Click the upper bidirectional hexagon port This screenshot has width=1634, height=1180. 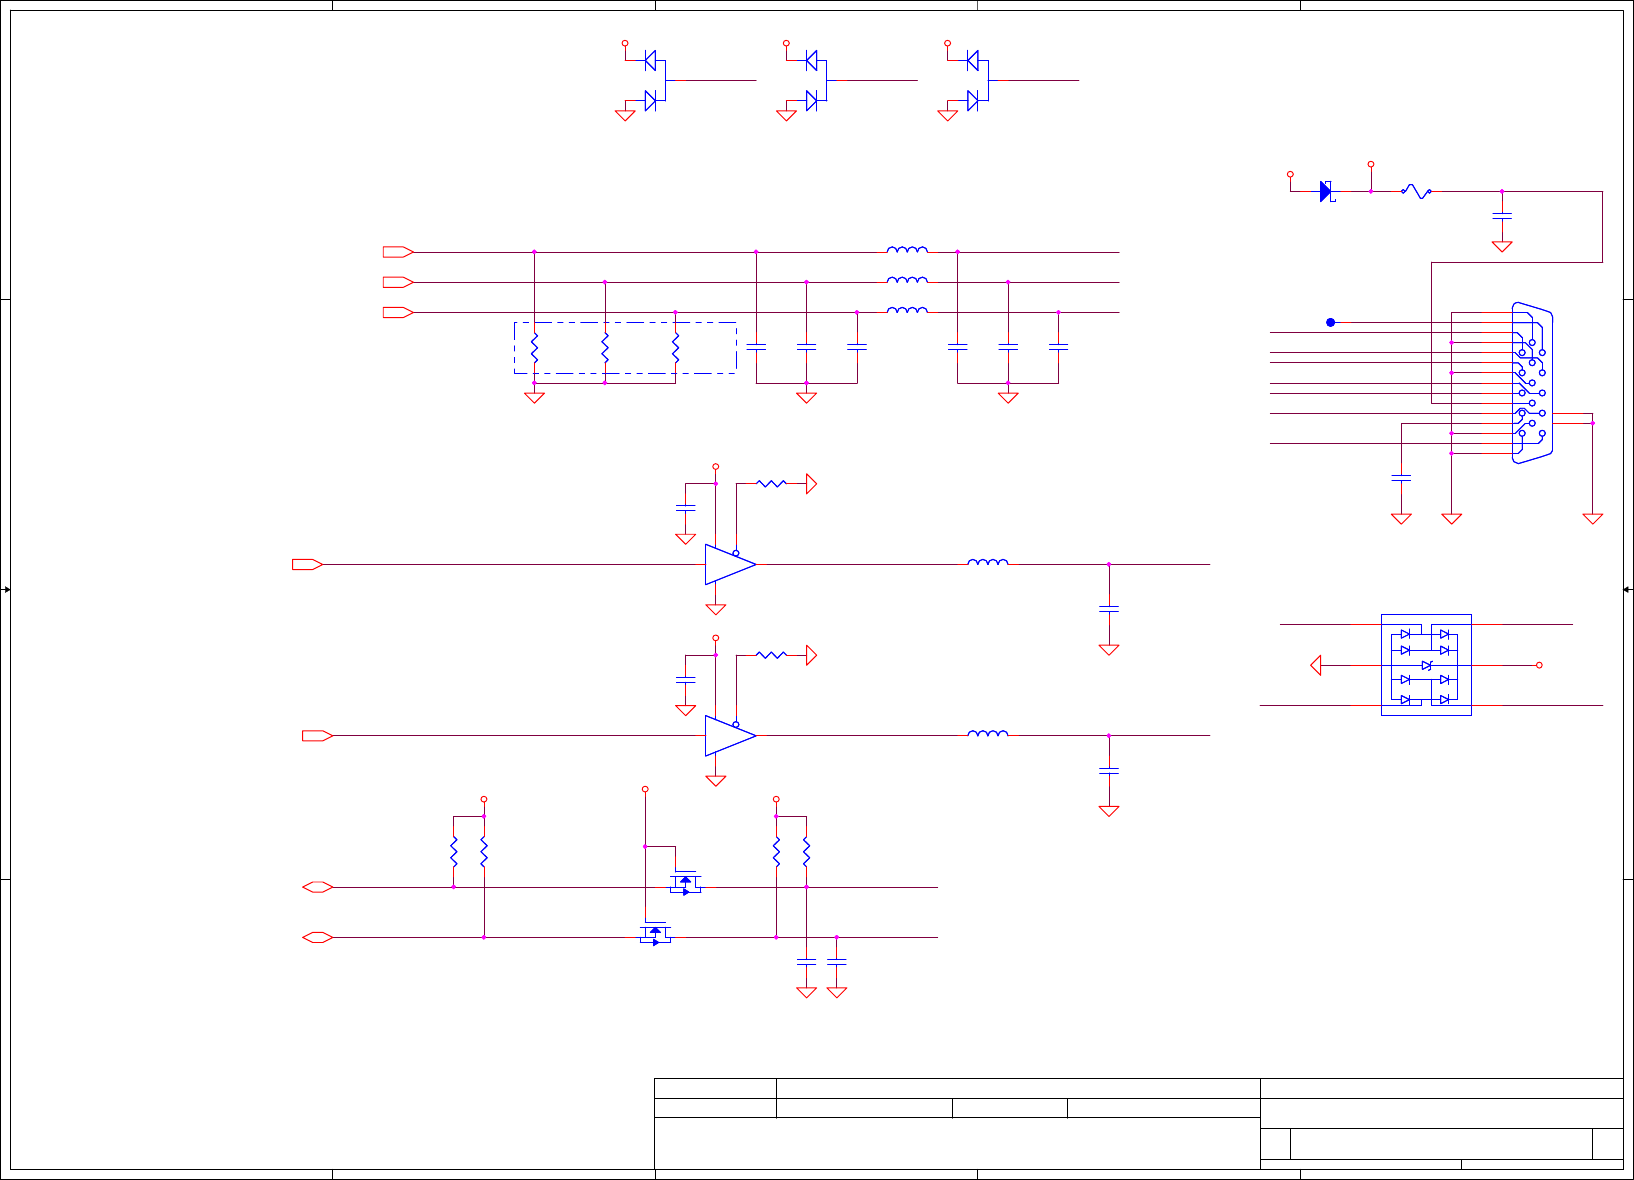click(318, 887)
